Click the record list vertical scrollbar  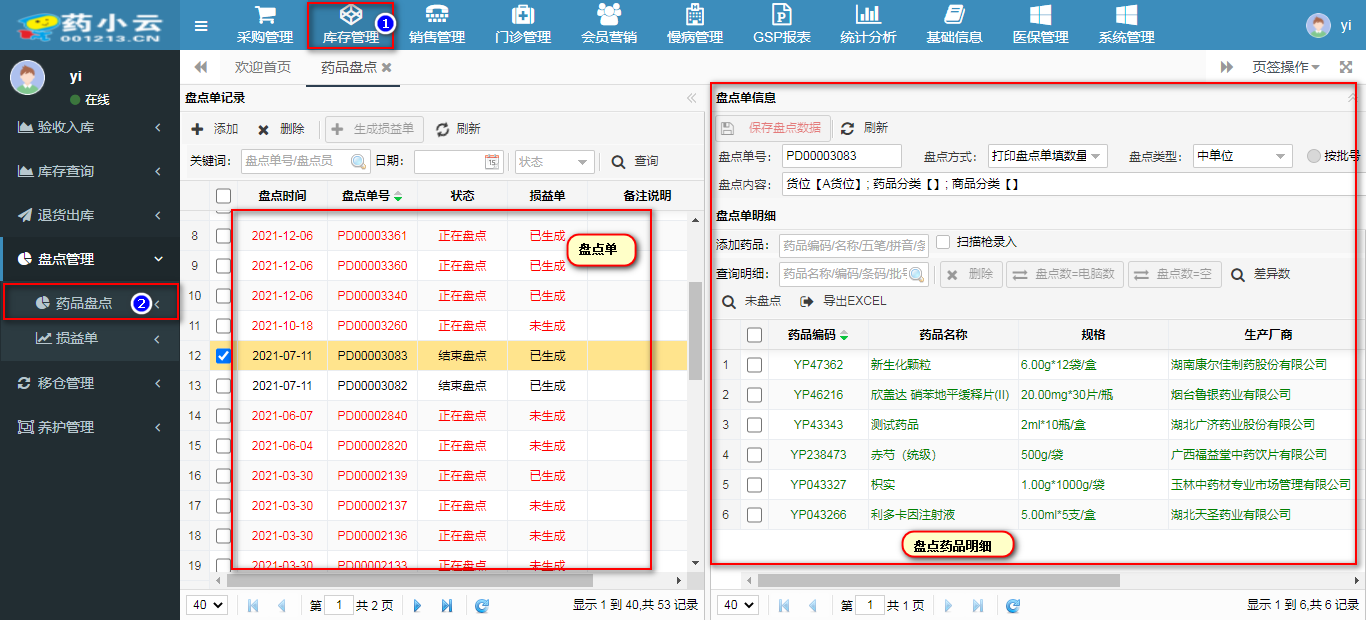coord(695,330)
